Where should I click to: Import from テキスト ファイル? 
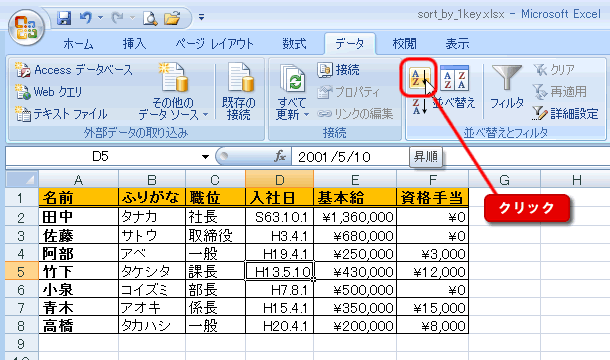(61, 114)
